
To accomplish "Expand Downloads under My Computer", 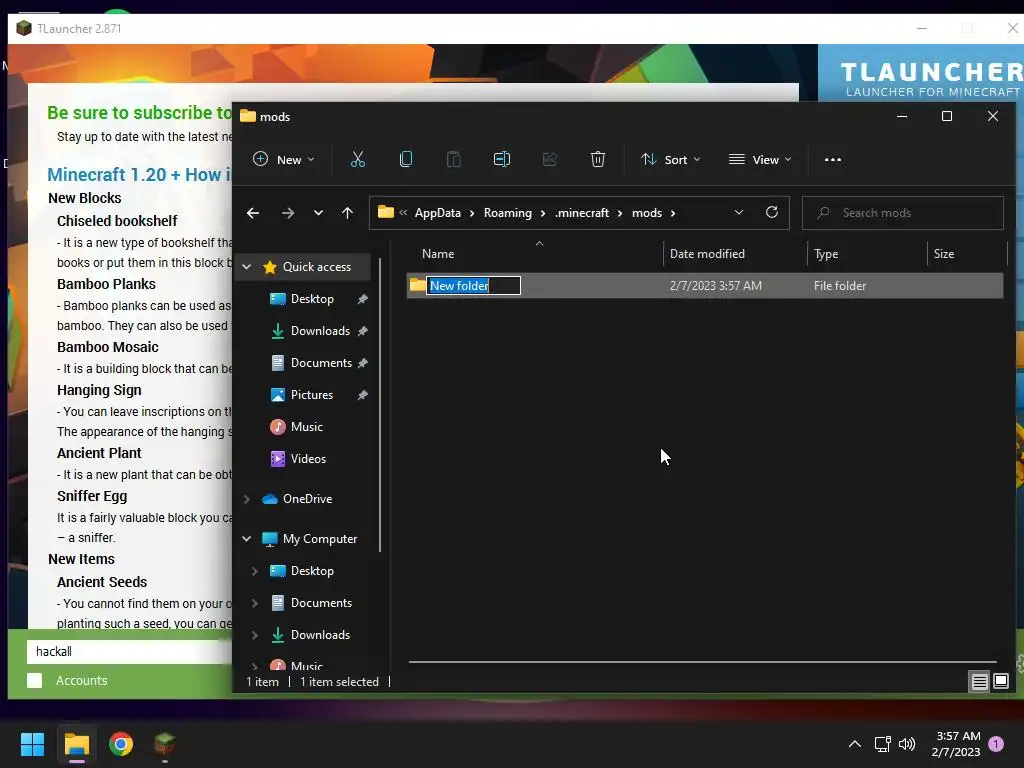I will point(255,635).
